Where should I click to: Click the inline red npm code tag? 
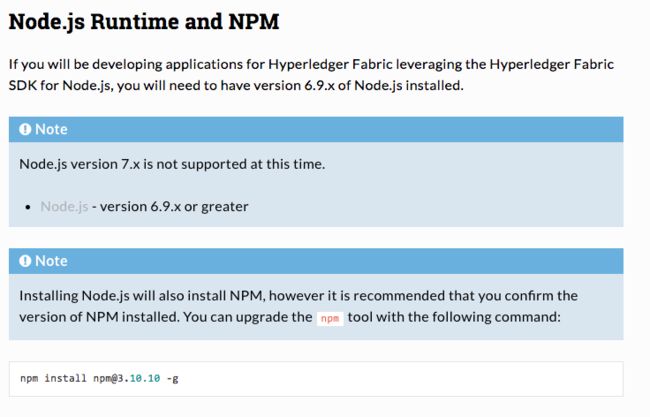coord(330,318)
